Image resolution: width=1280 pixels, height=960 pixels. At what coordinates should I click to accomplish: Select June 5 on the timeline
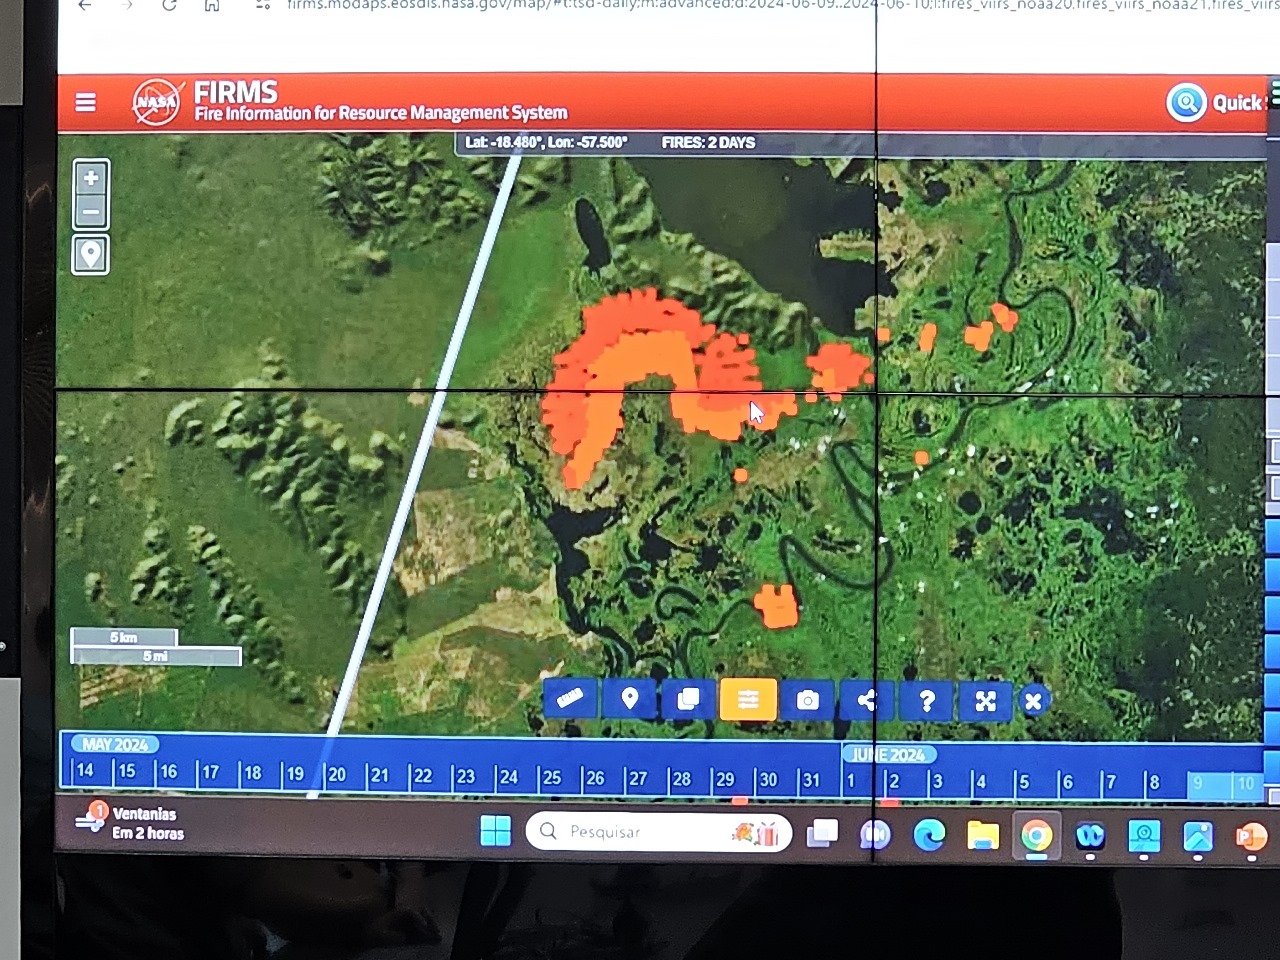(1023, 782)
